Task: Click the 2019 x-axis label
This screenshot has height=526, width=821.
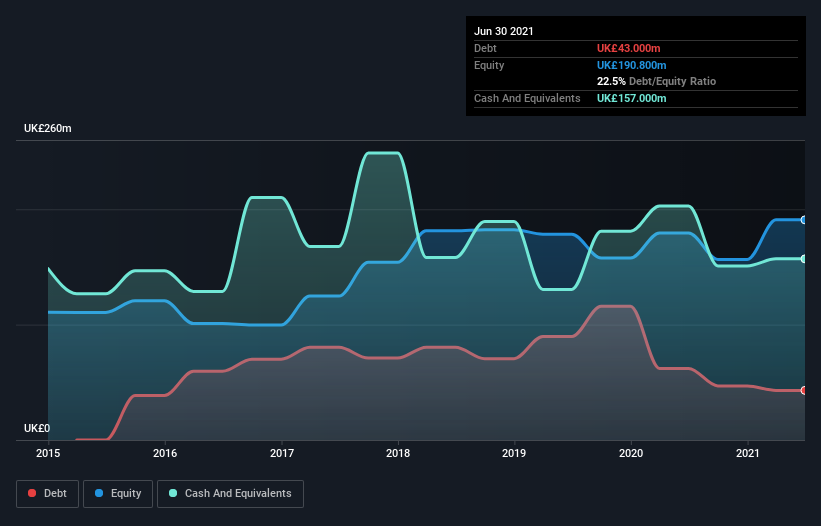Action: pos(514,453)
